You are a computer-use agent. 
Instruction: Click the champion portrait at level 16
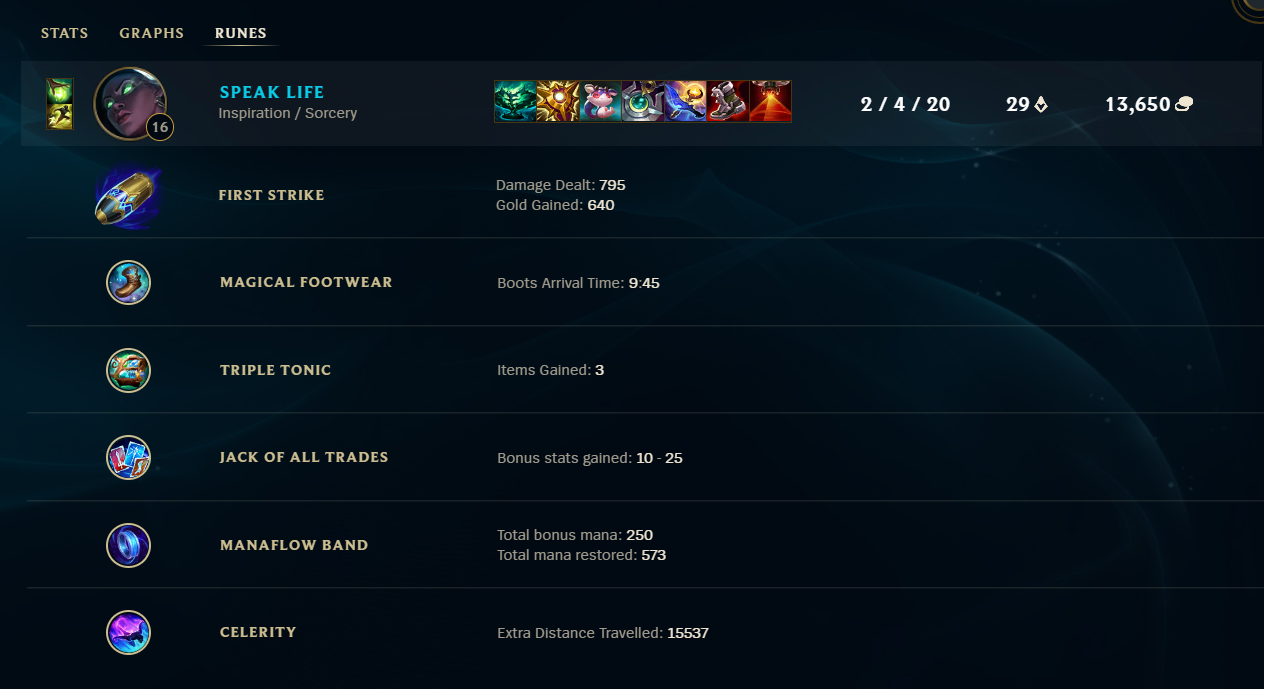point(130,103)
